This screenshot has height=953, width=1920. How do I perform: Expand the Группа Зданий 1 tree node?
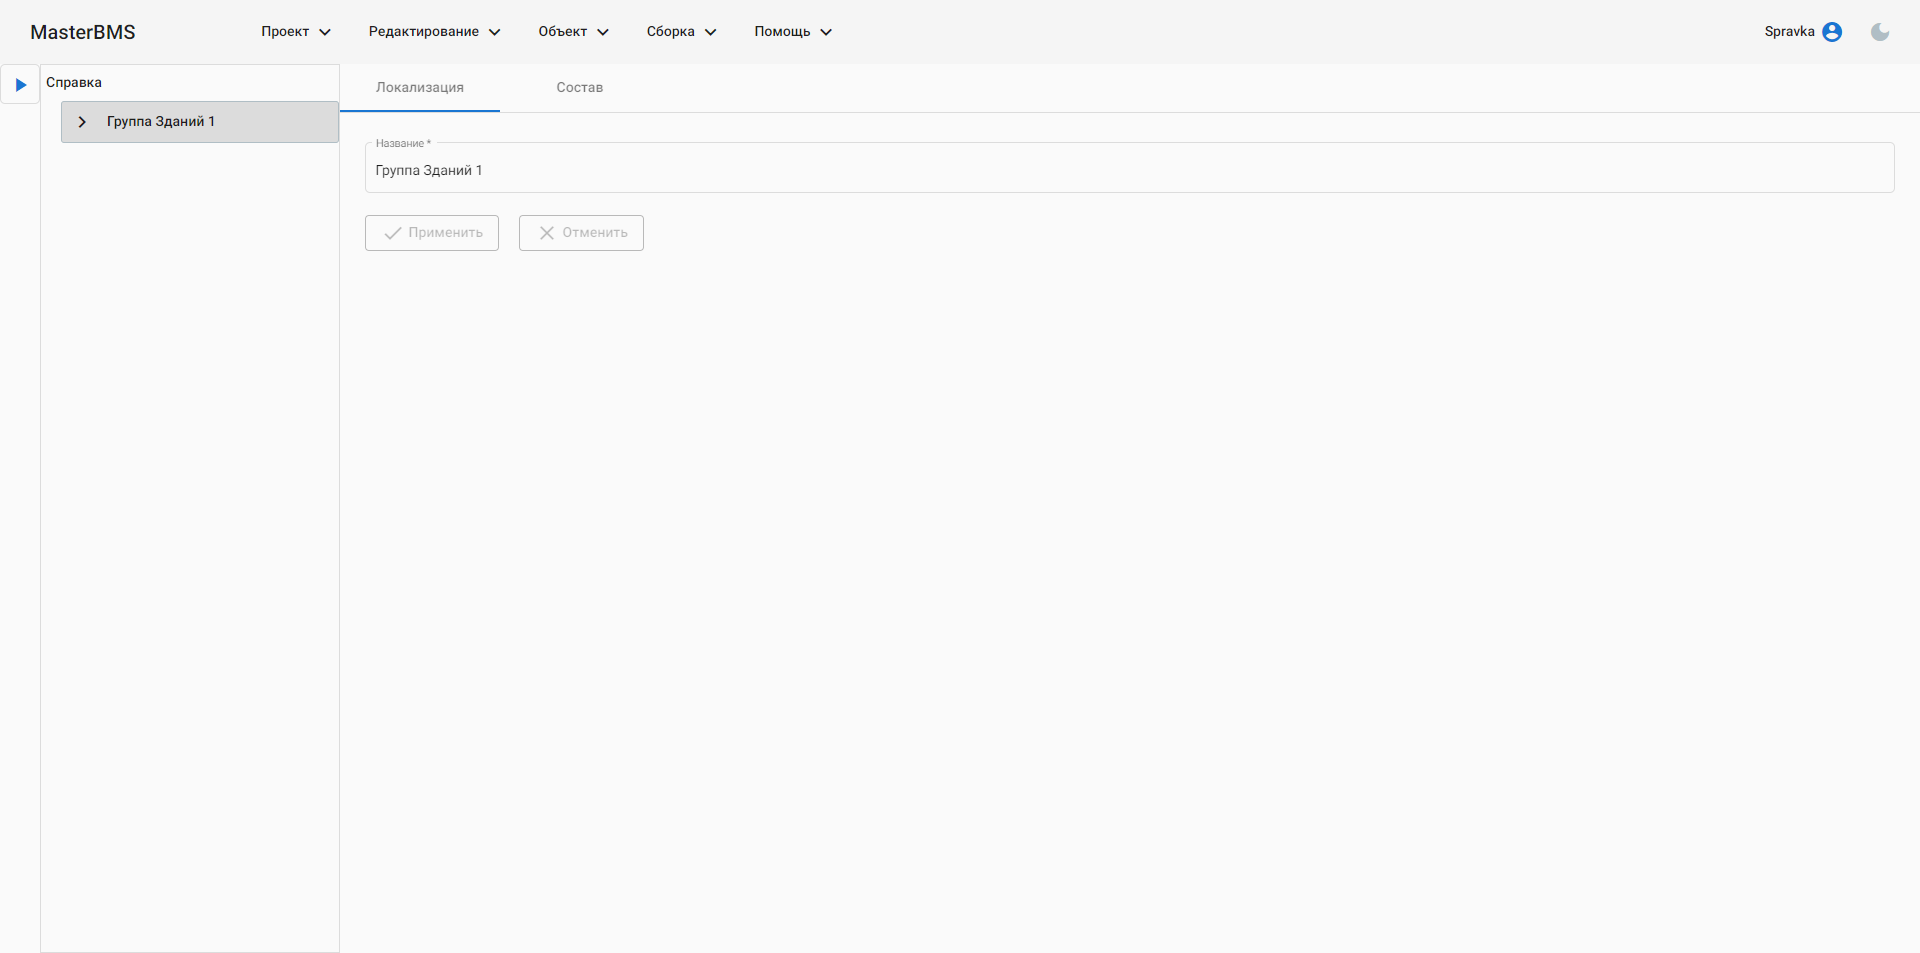pos(82,122)
